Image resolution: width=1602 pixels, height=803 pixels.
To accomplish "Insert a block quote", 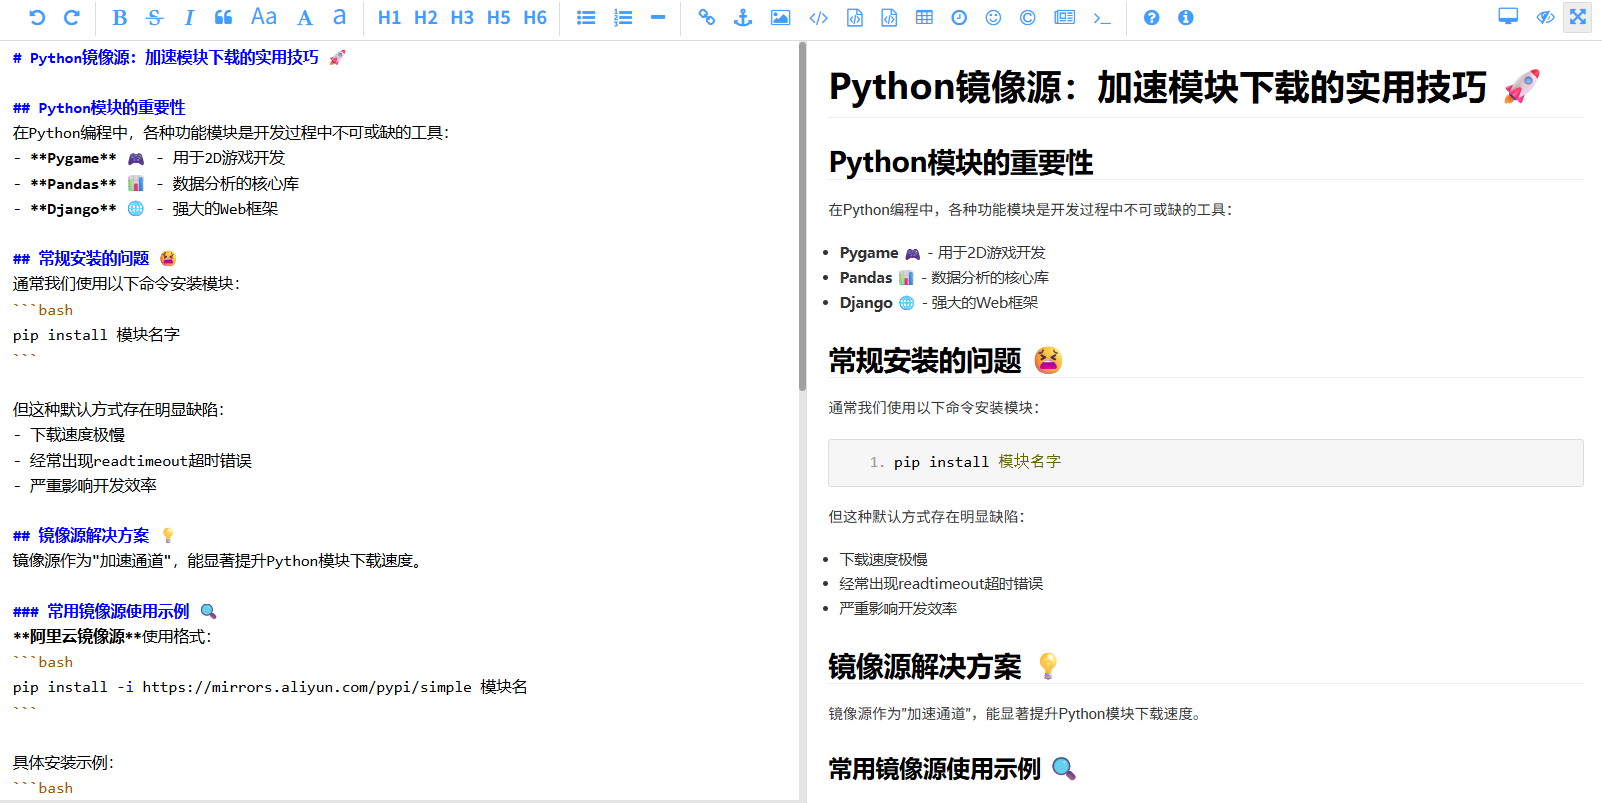I will 224,17.
